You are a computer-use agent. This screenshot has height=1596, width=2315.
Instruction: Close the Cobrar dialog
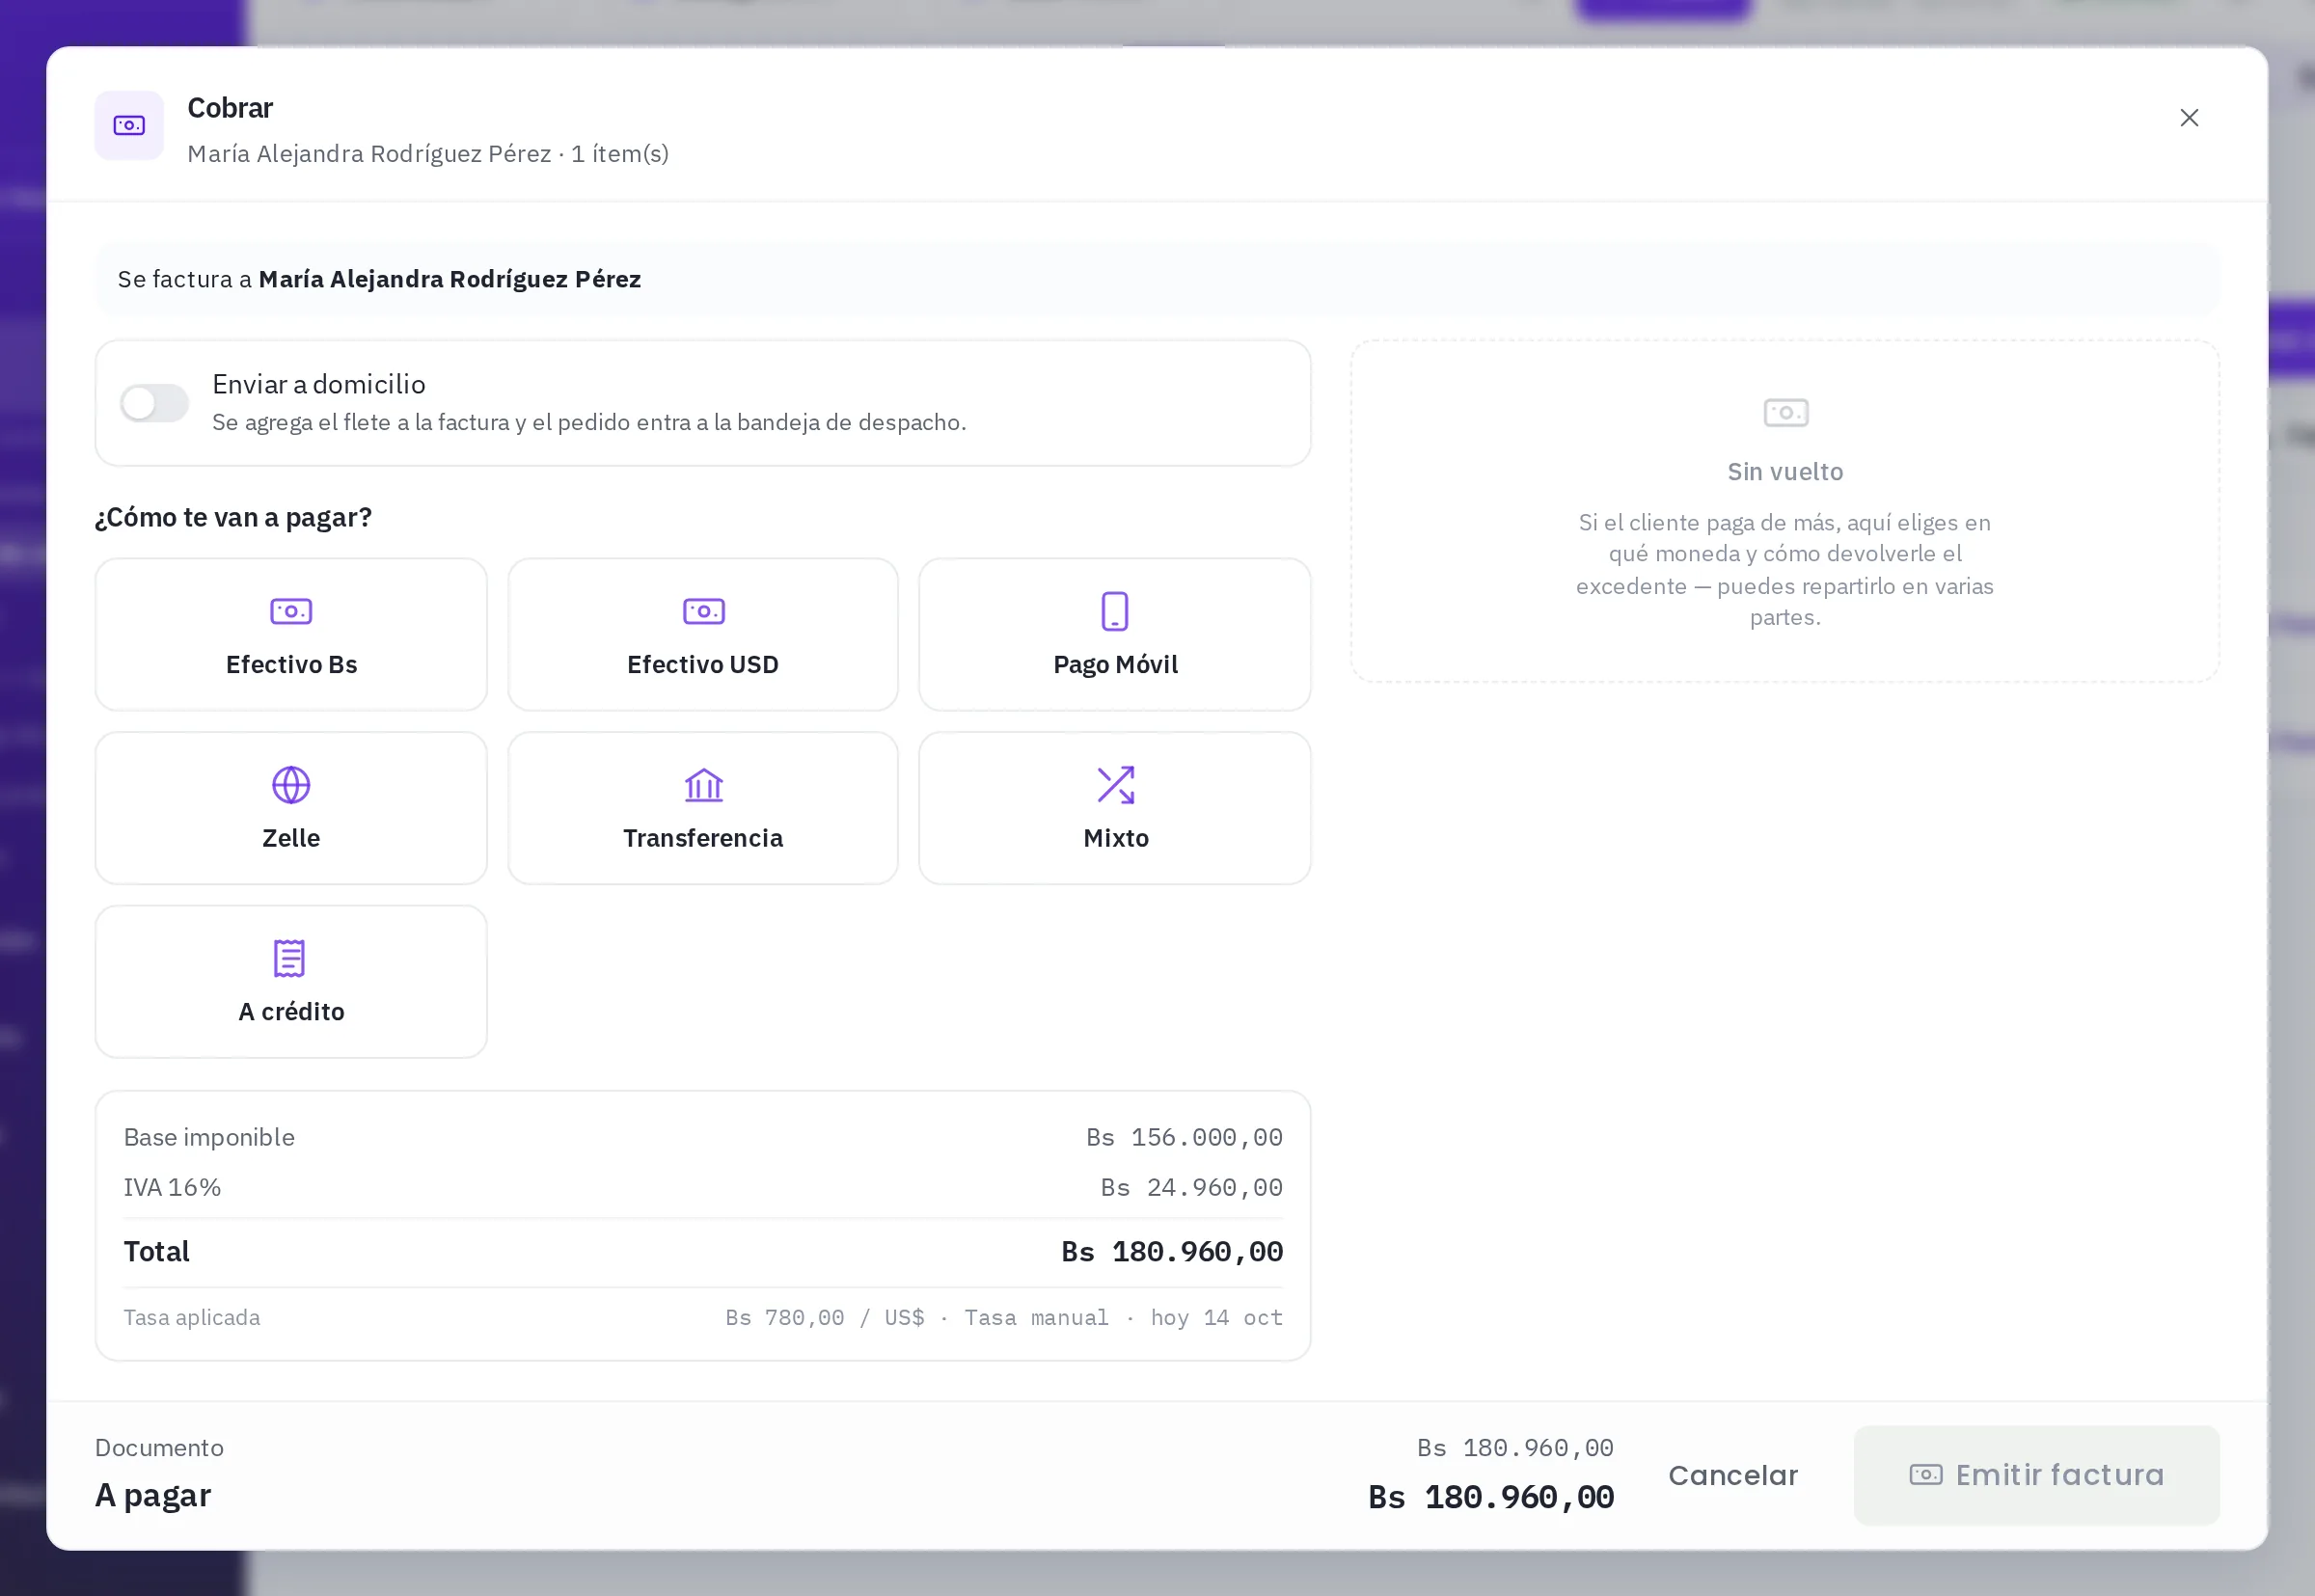pyautogui.click(x=2189, y=118)
